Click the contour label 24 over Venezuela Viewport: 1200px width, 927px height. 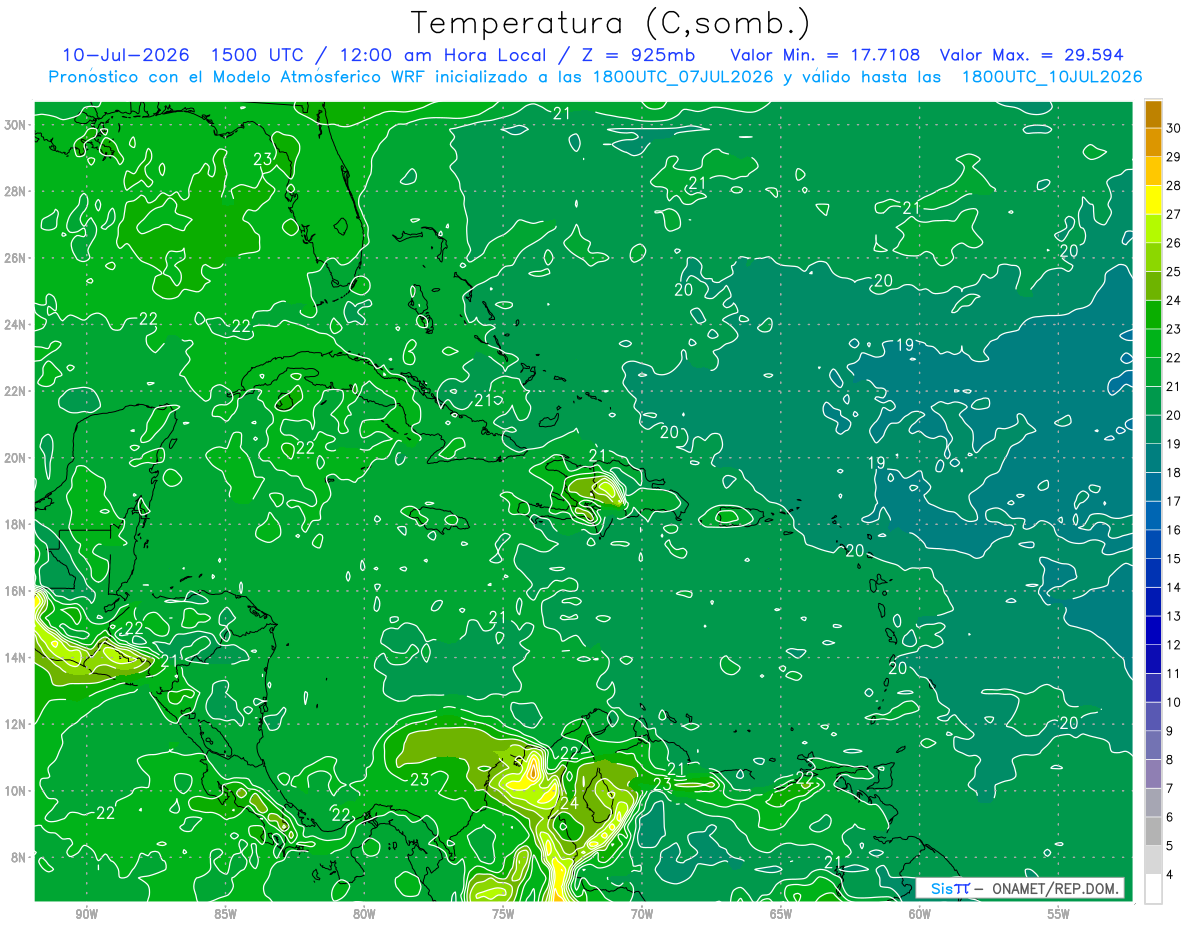coord(569,803)
